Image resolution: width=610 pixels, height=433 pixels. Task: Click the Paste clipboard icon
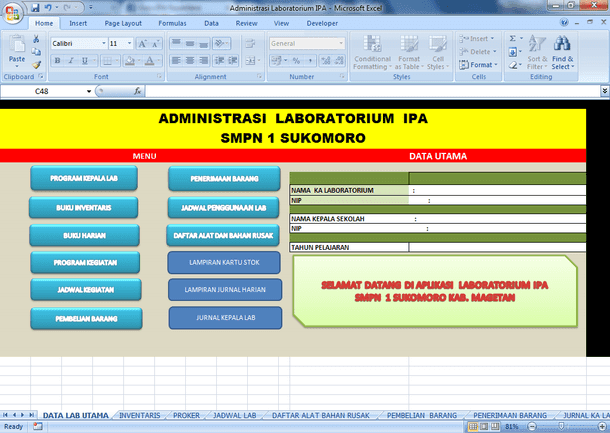pyautogui.click(x=17, y=43)
